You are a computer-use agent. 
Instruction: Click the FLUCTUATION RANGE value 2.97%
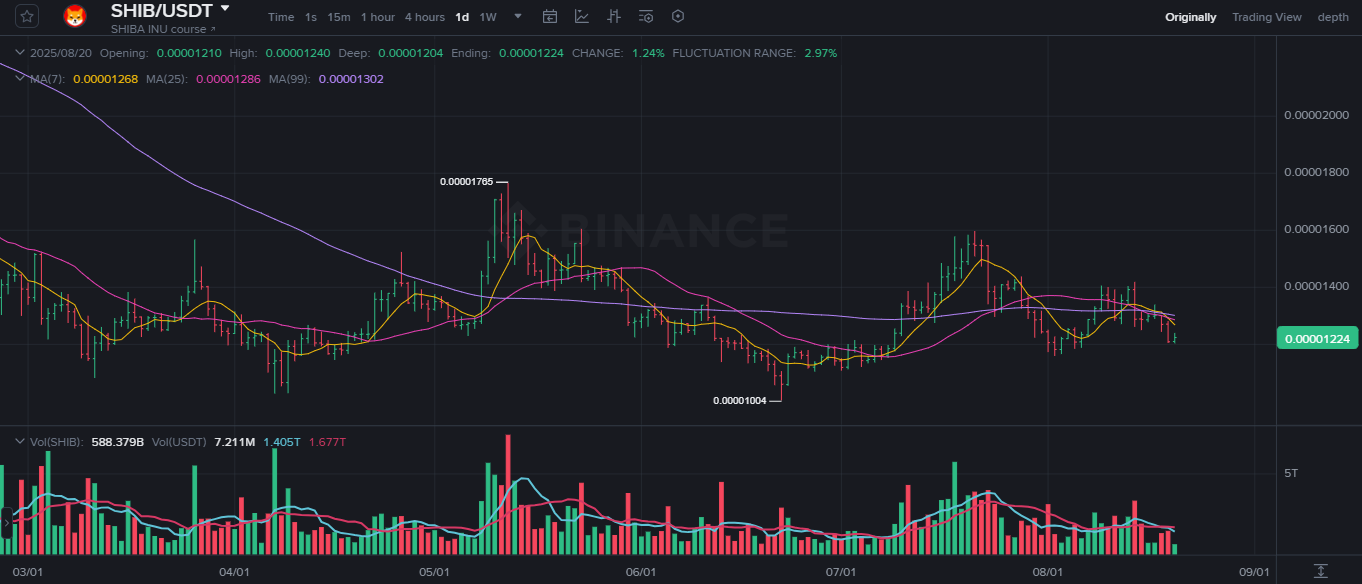[821, 53]
